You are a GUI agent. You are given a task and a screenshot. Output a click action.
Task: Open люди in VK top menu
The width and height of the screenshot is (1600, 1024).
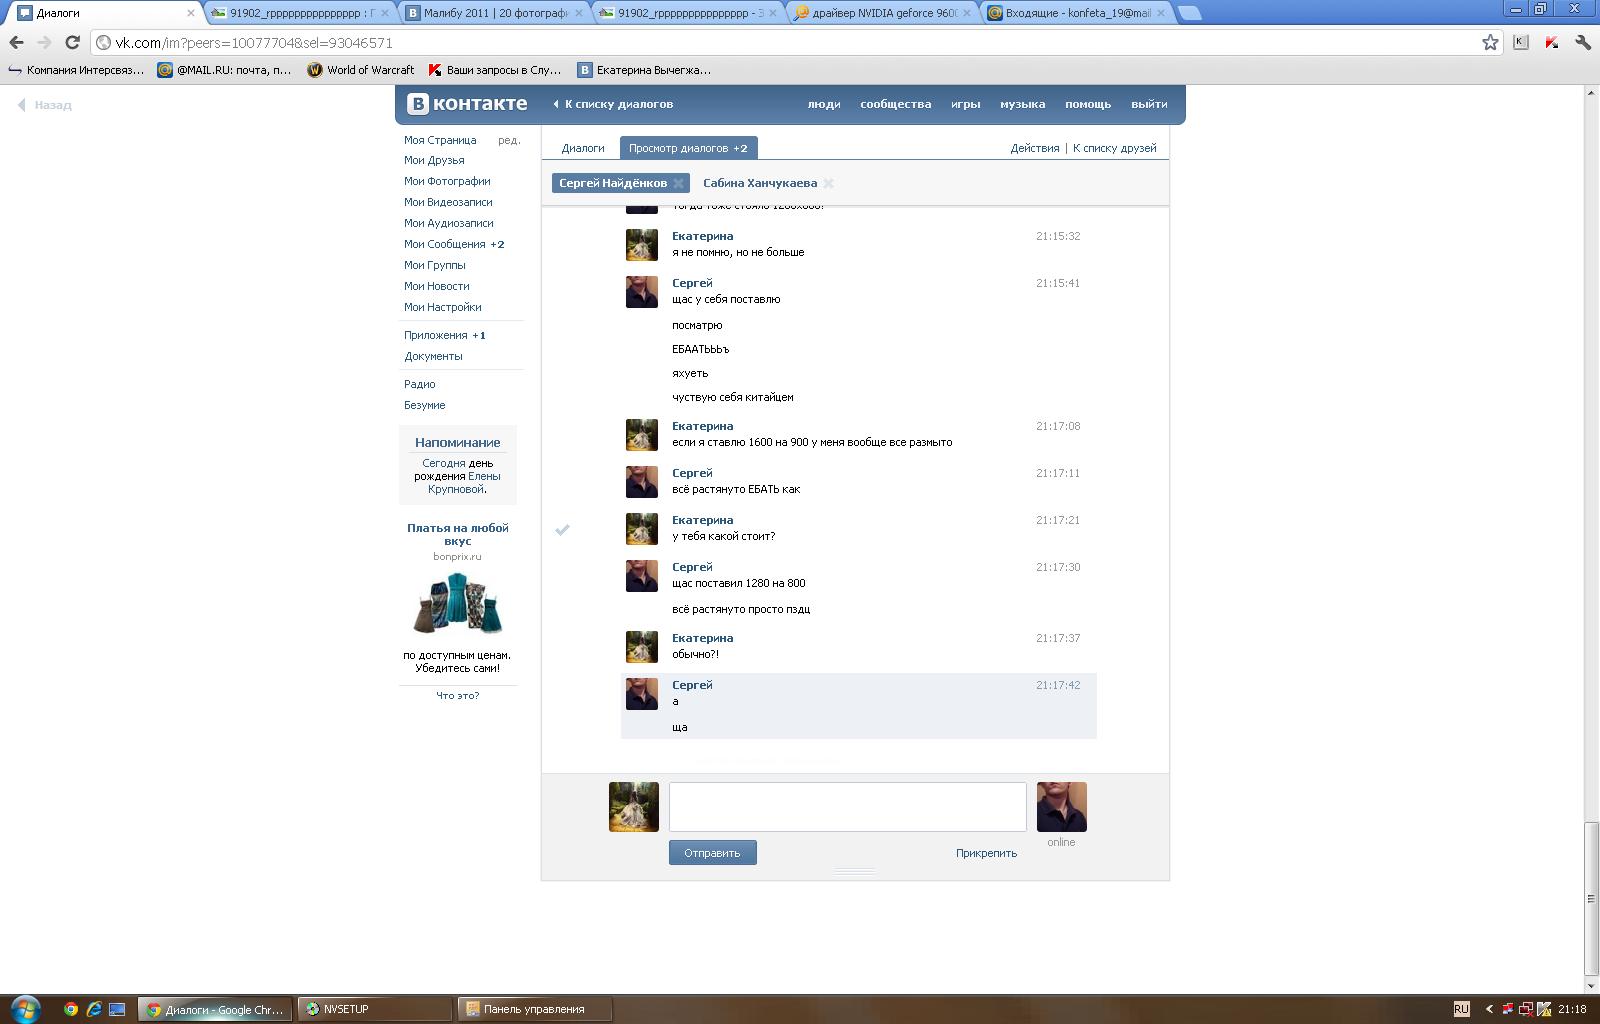click(x=824, y=104)
